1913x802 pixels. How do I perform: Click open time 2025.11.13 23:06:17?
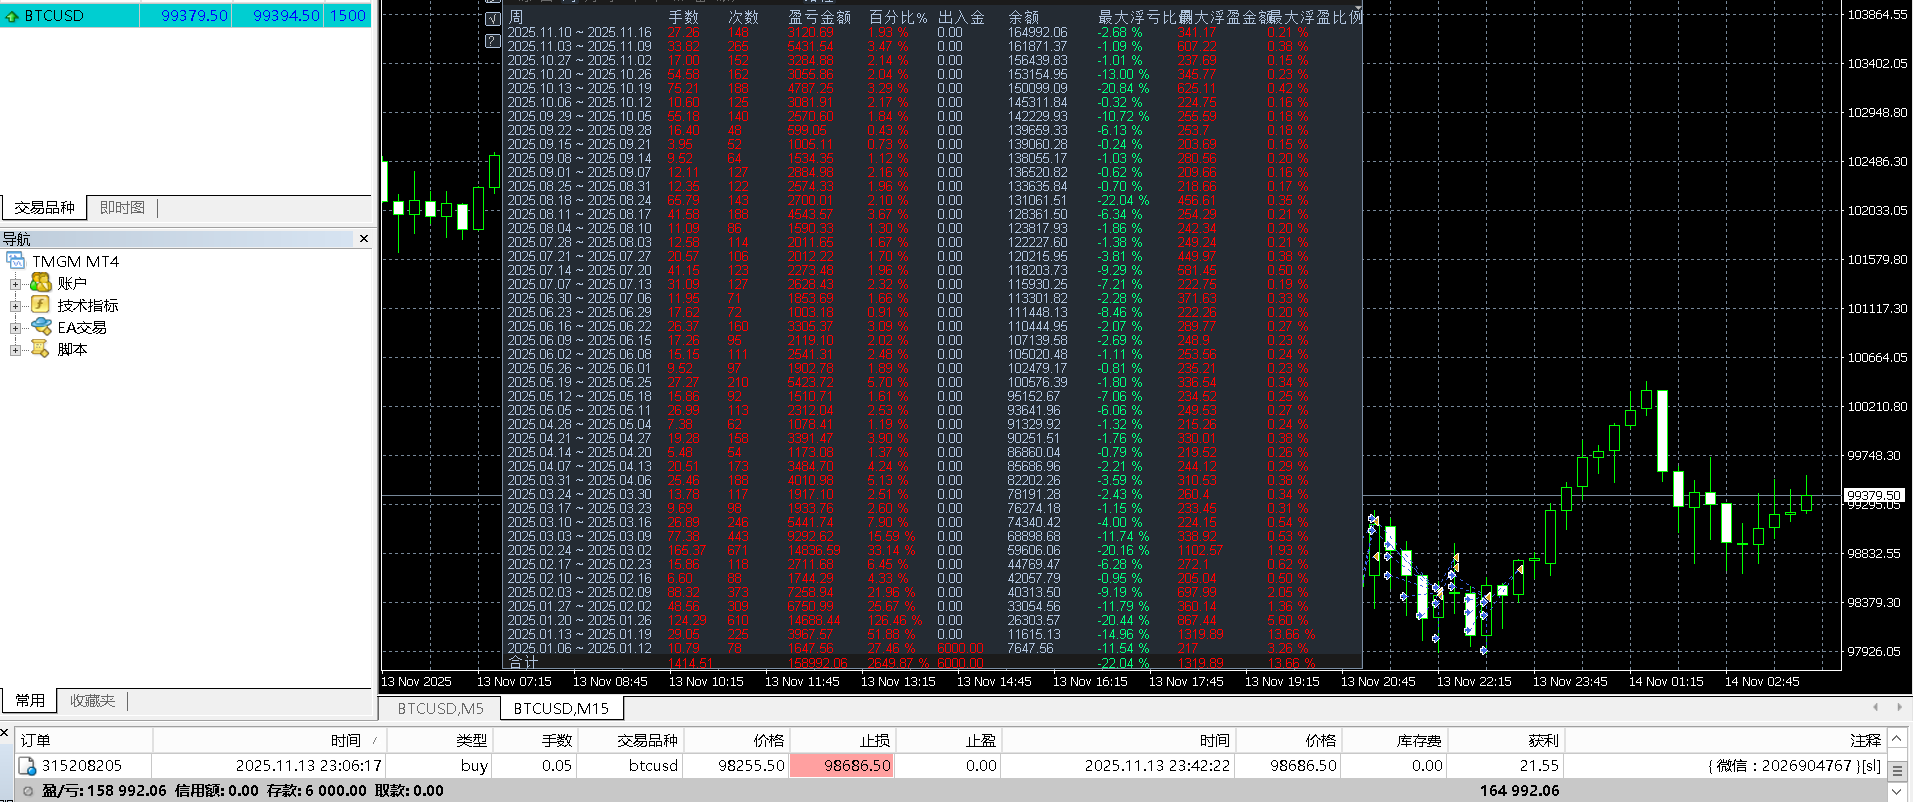click(x=309, y=766)
